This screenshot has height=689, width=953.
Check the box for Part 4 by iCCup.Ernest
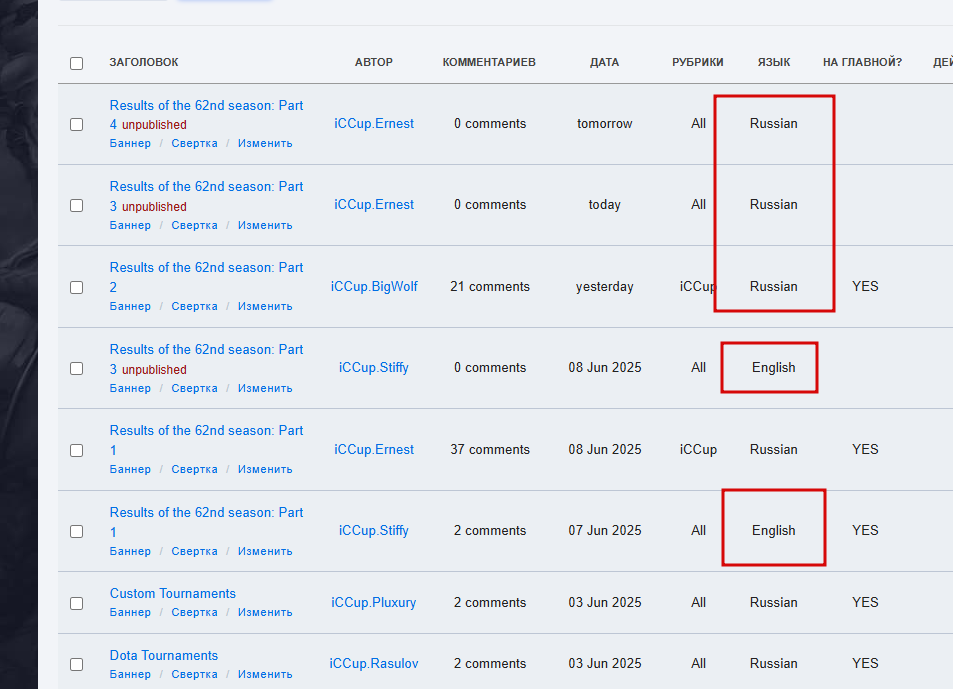coord(77,124)
